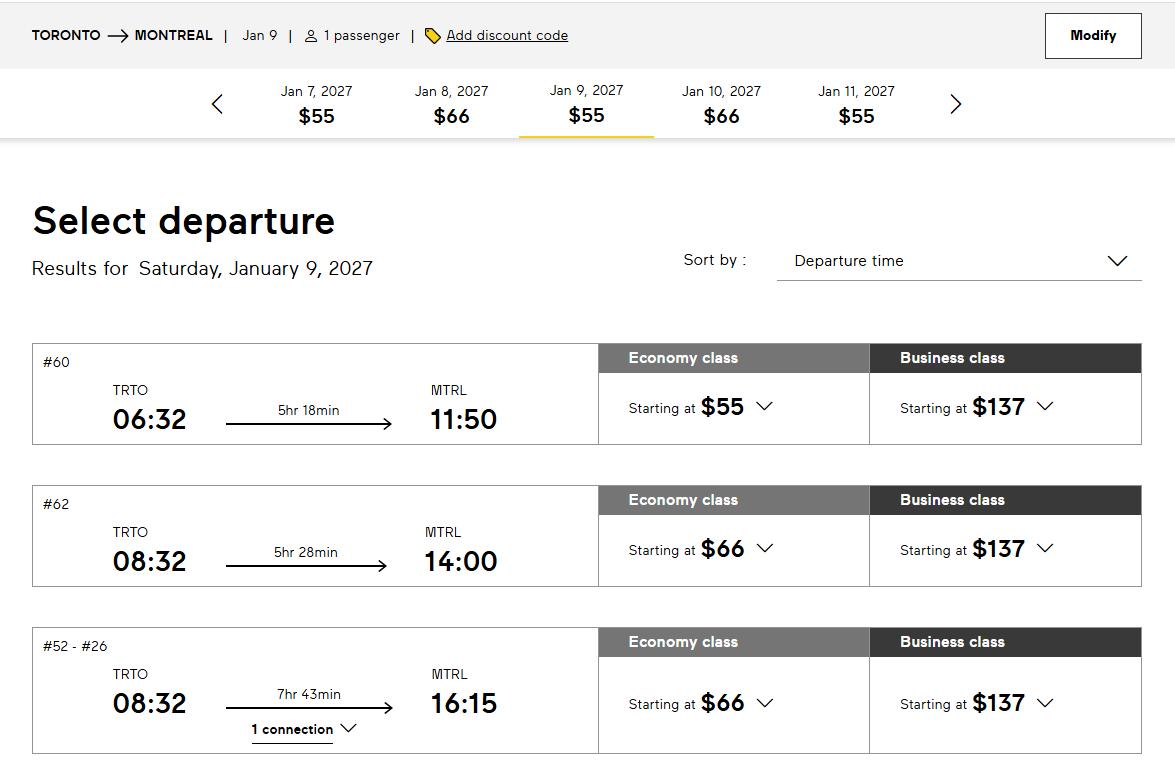Show the 1 connection details
Viewport: 1175px width, 764px height.
pos(303,729)
